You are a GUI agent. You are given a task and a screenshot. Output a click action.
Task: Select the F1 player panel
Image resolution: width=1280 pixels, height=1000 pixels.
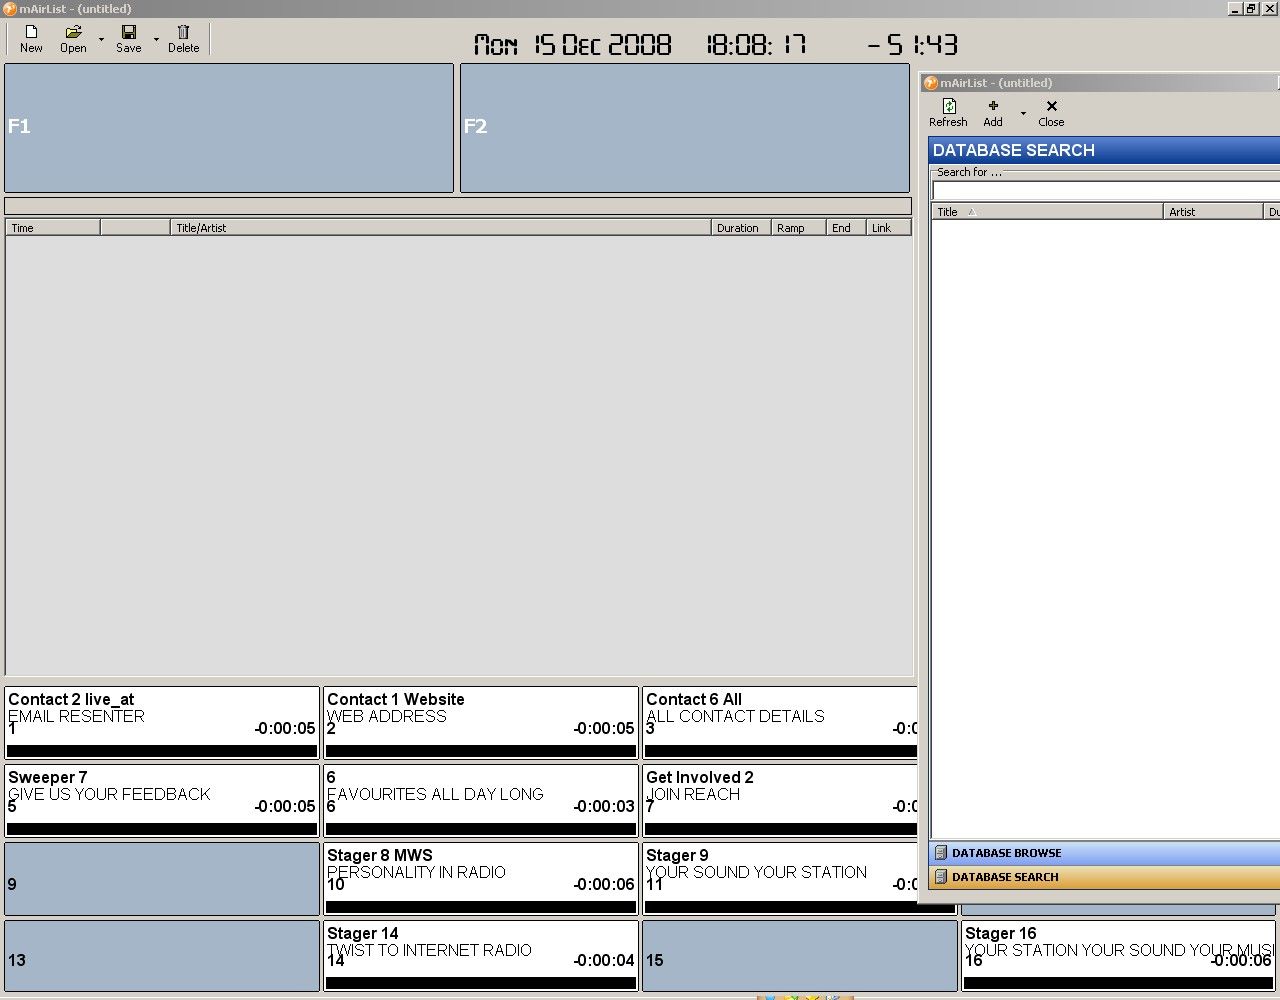(229, 128)
